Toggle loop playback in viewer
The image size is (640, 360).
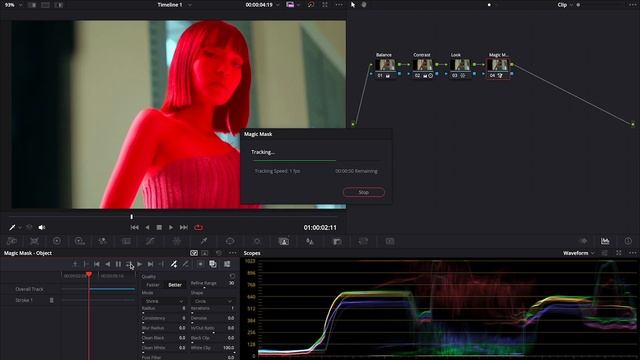pos(198,227)
